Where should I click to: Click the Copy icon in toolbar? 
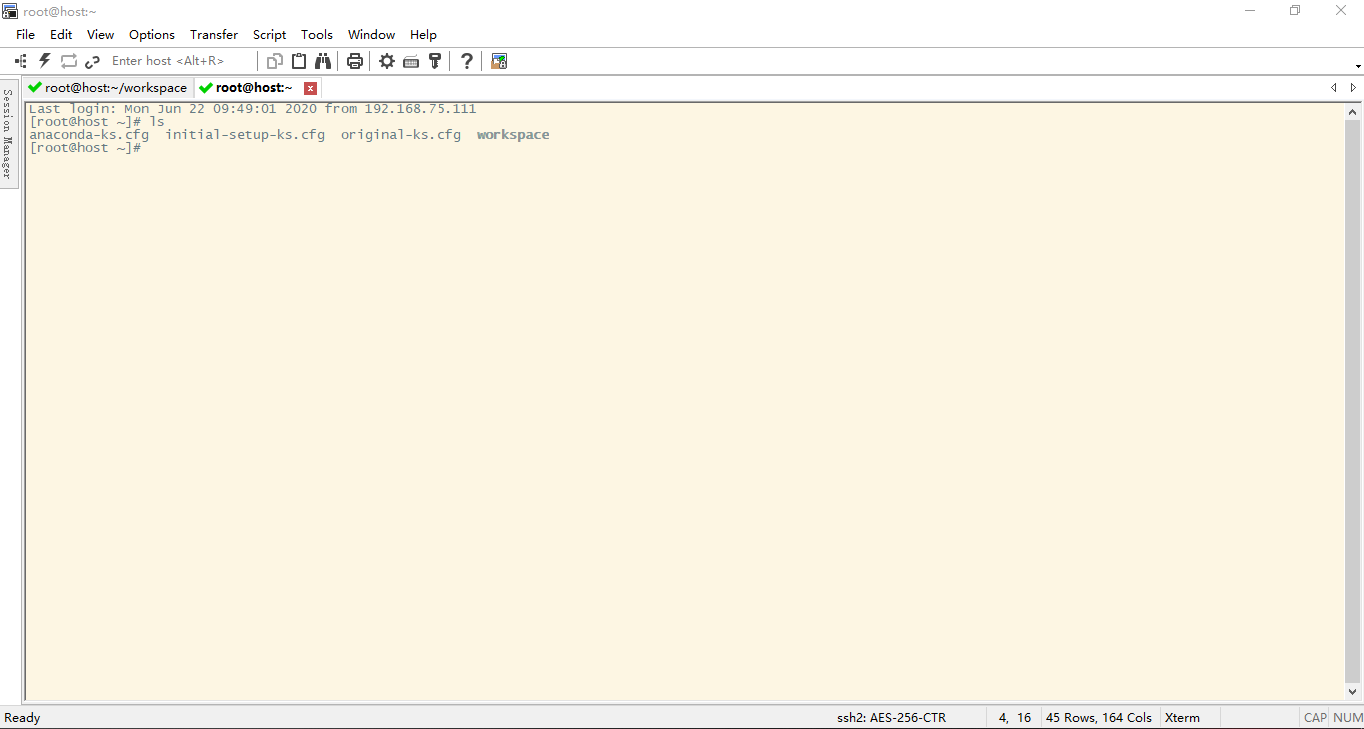(275, 61)
